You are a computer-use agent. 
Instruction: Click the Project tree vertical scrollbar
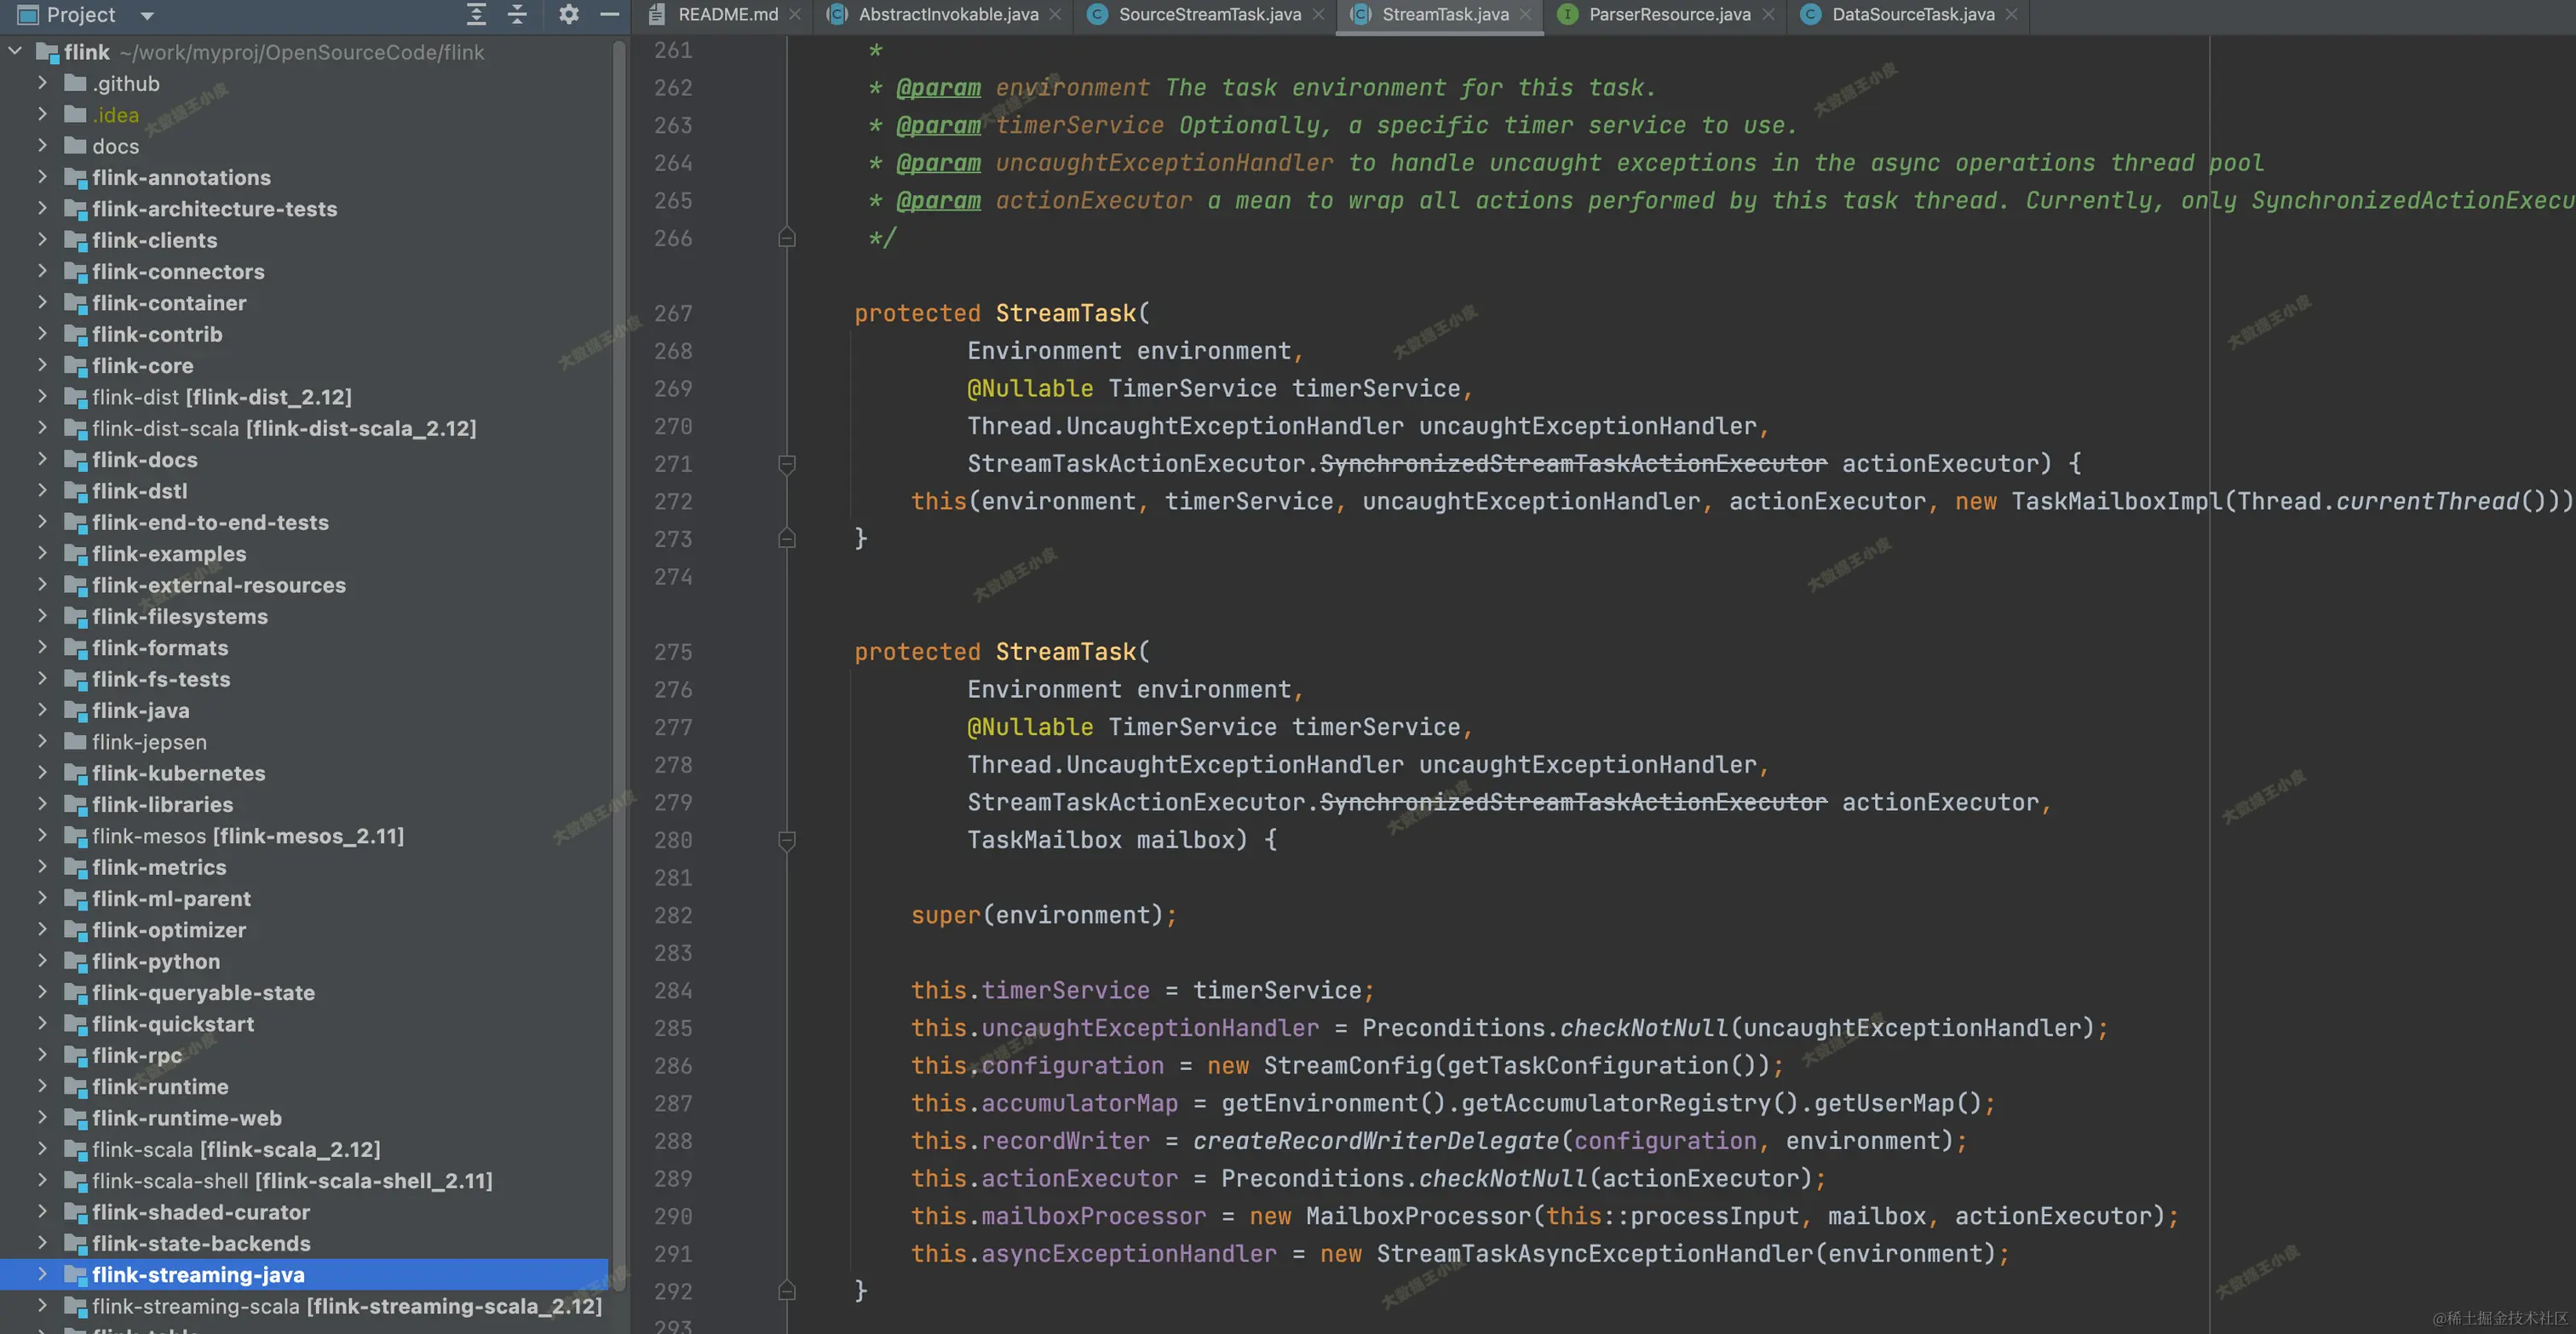coord(619,660)
